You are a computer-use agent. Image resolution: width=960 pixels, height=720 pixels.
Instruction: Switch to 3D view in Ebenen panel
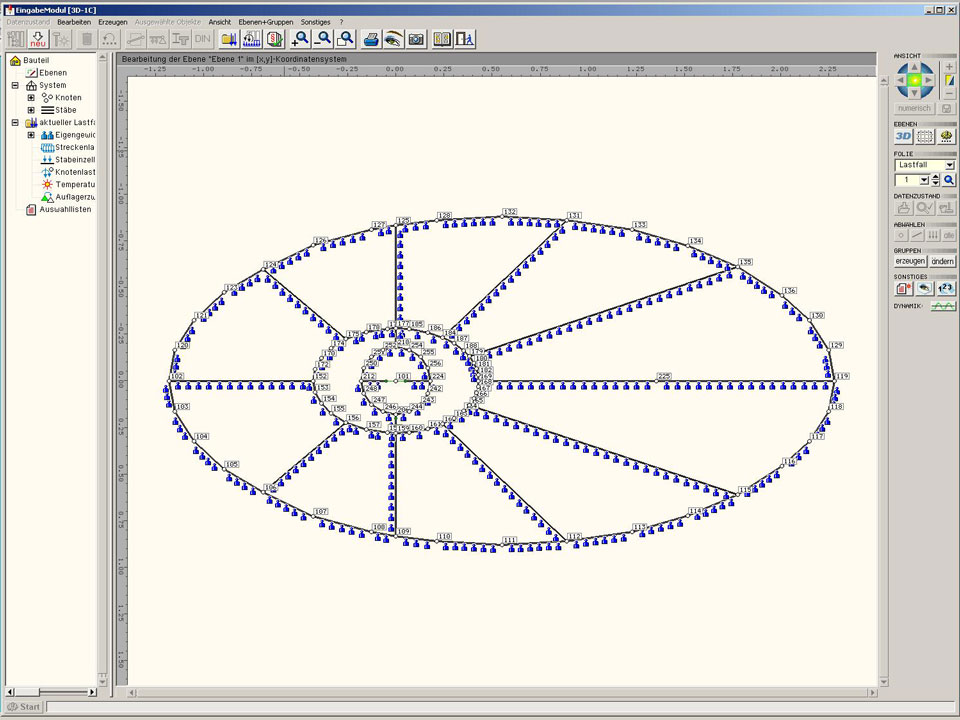[x=903, y=136]
